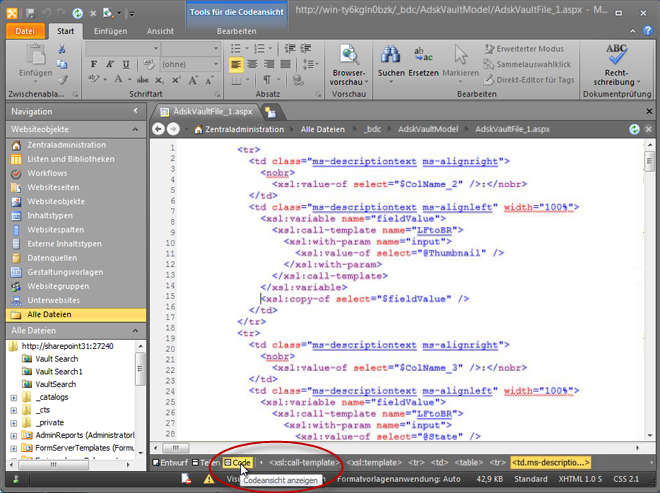Click the Copy icon in clipboard group
This screenshot has width=660, height=493.
pos(62,64)
